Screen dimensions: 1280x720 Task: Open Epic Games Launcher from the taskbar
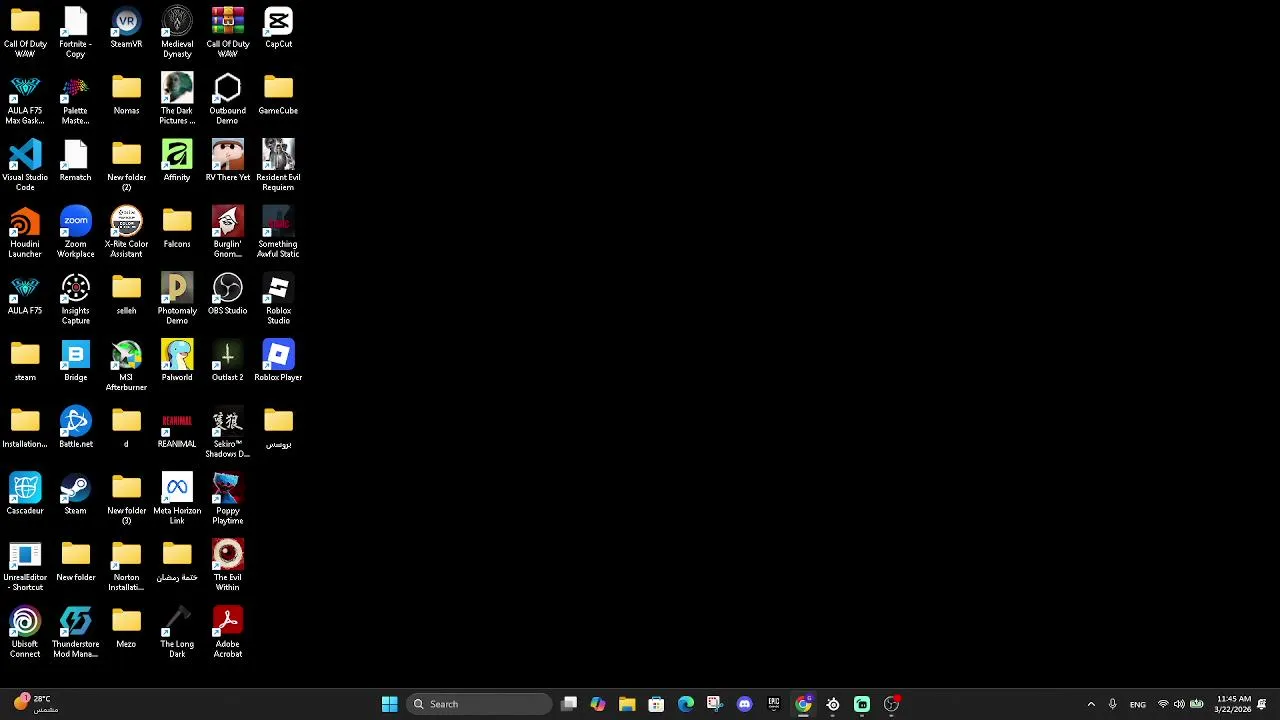click(774, 704)
